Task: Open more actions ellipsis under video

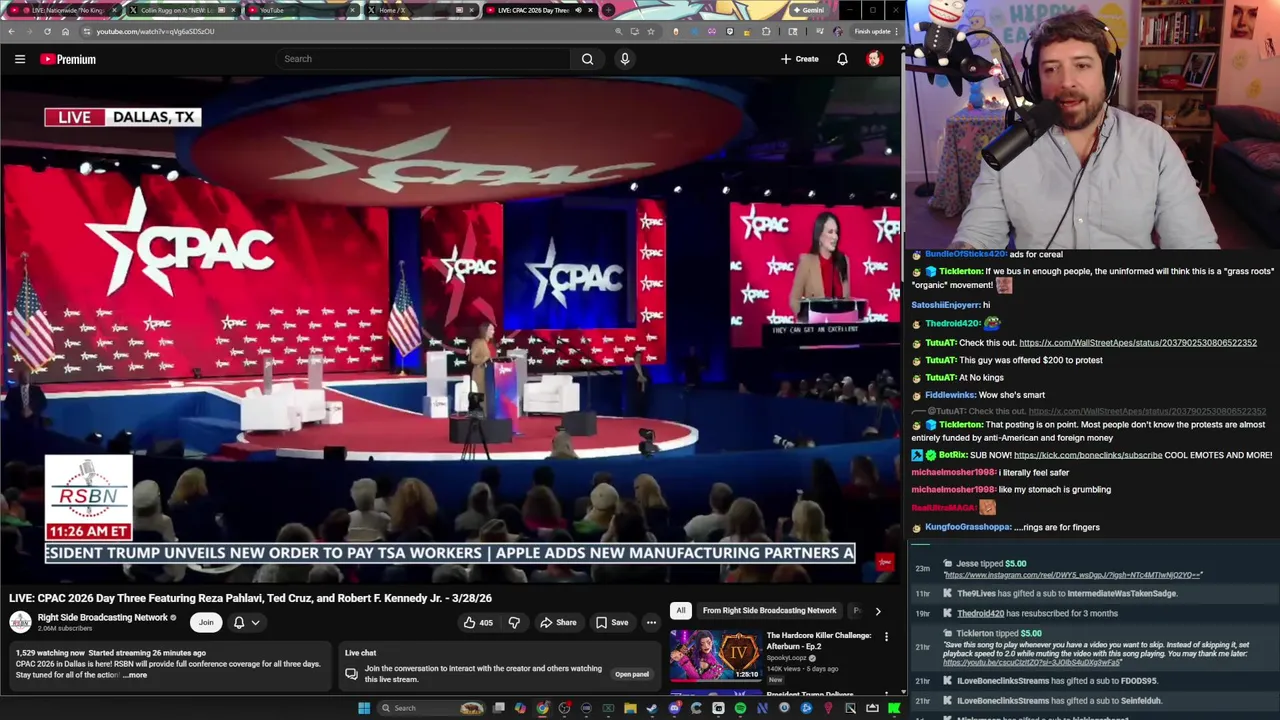Action: [x=651, y=623]
